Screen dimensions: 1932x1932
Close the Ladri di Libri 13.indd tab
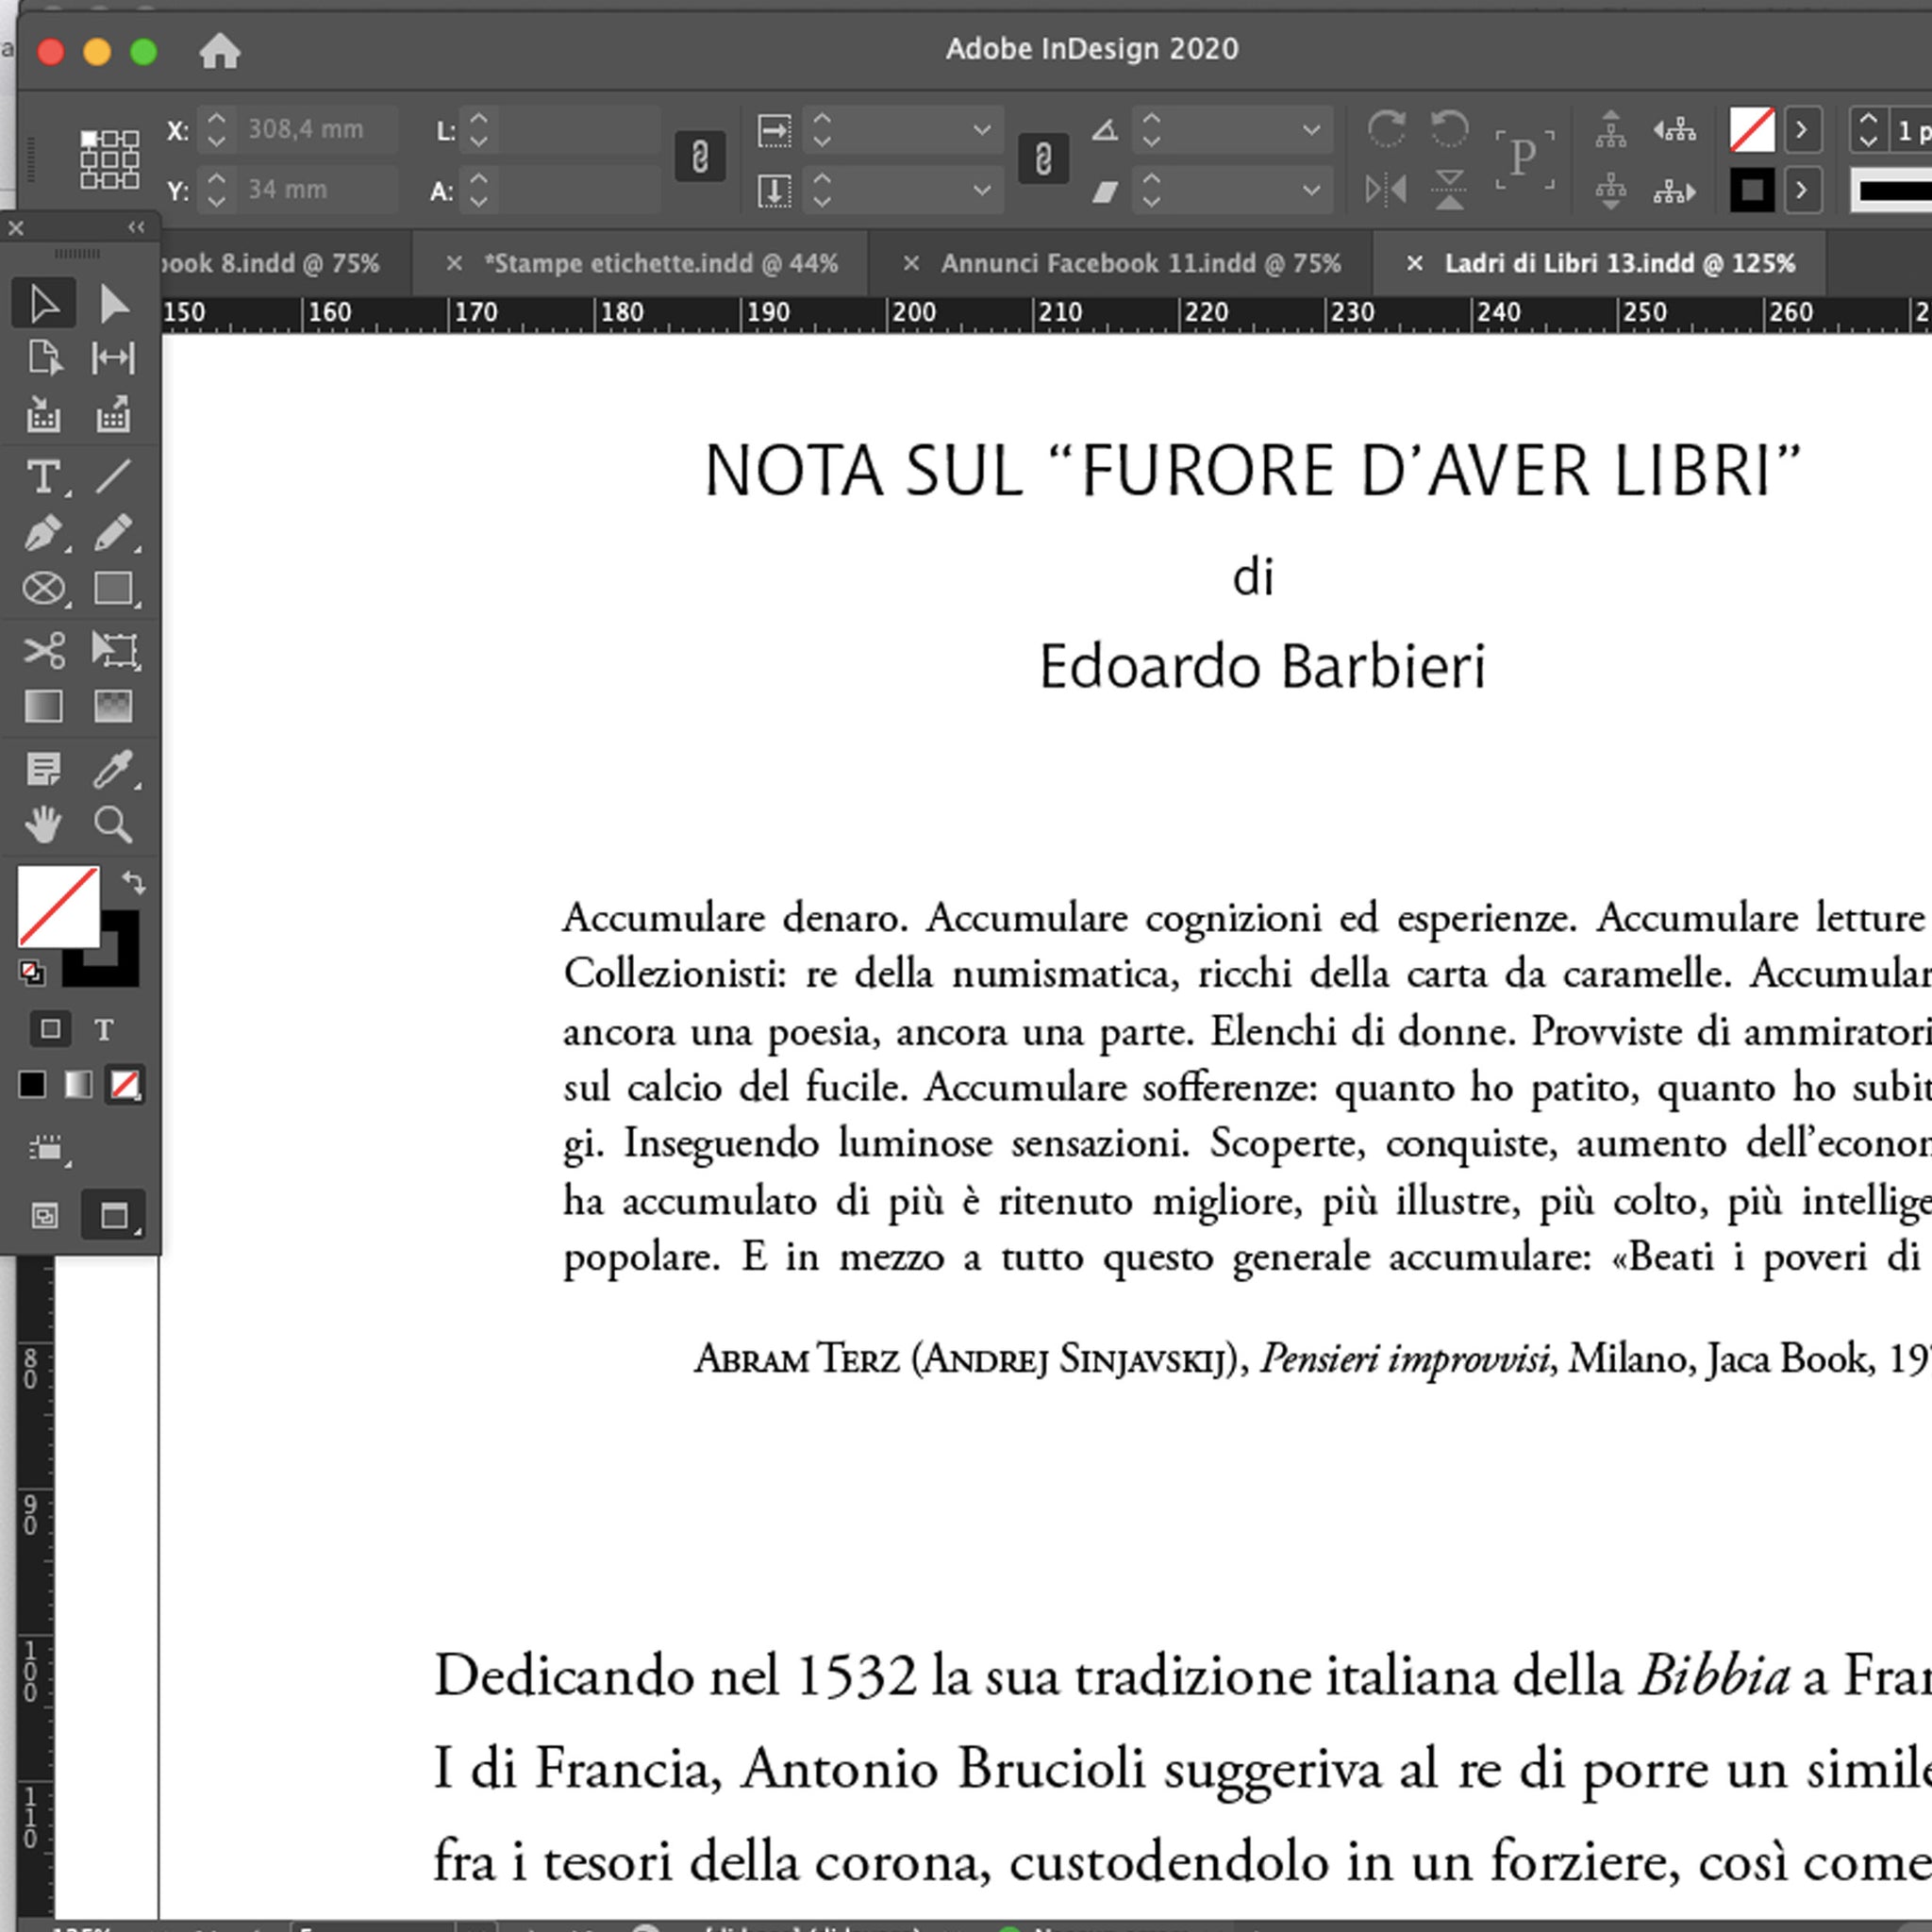(1414, 263)
